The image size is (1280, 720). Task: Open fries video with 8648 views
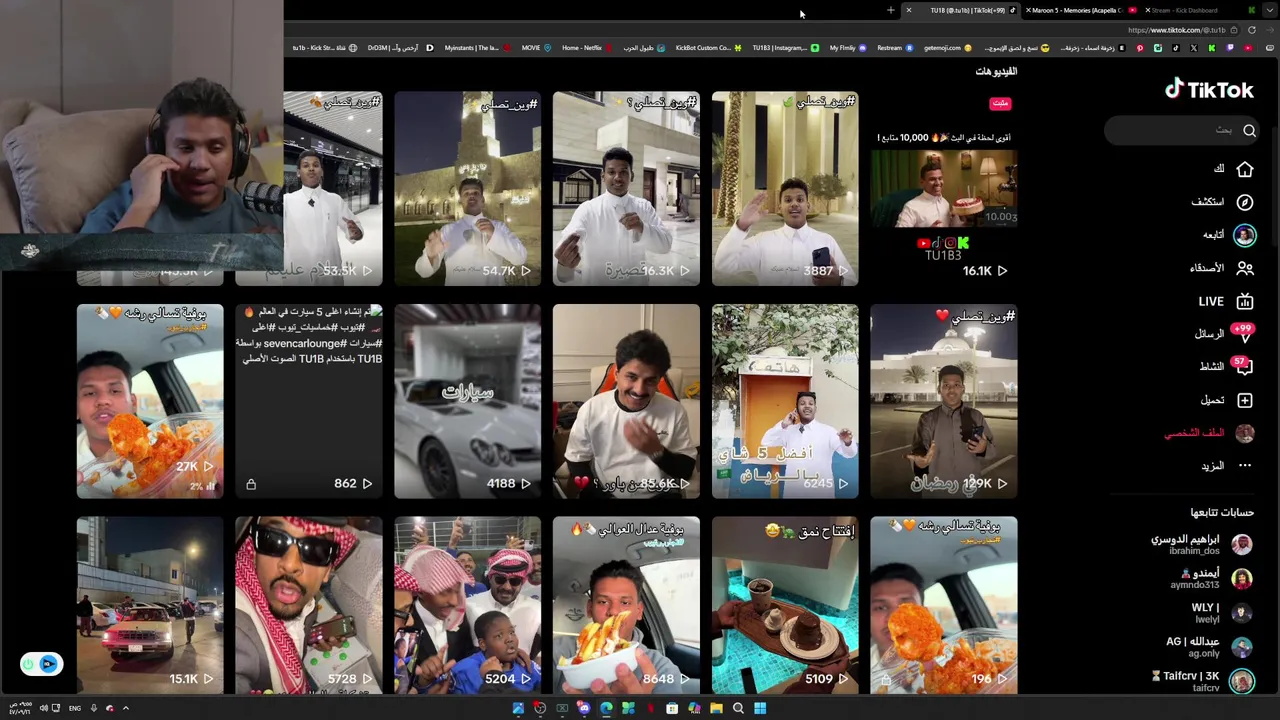pos(626,605)
